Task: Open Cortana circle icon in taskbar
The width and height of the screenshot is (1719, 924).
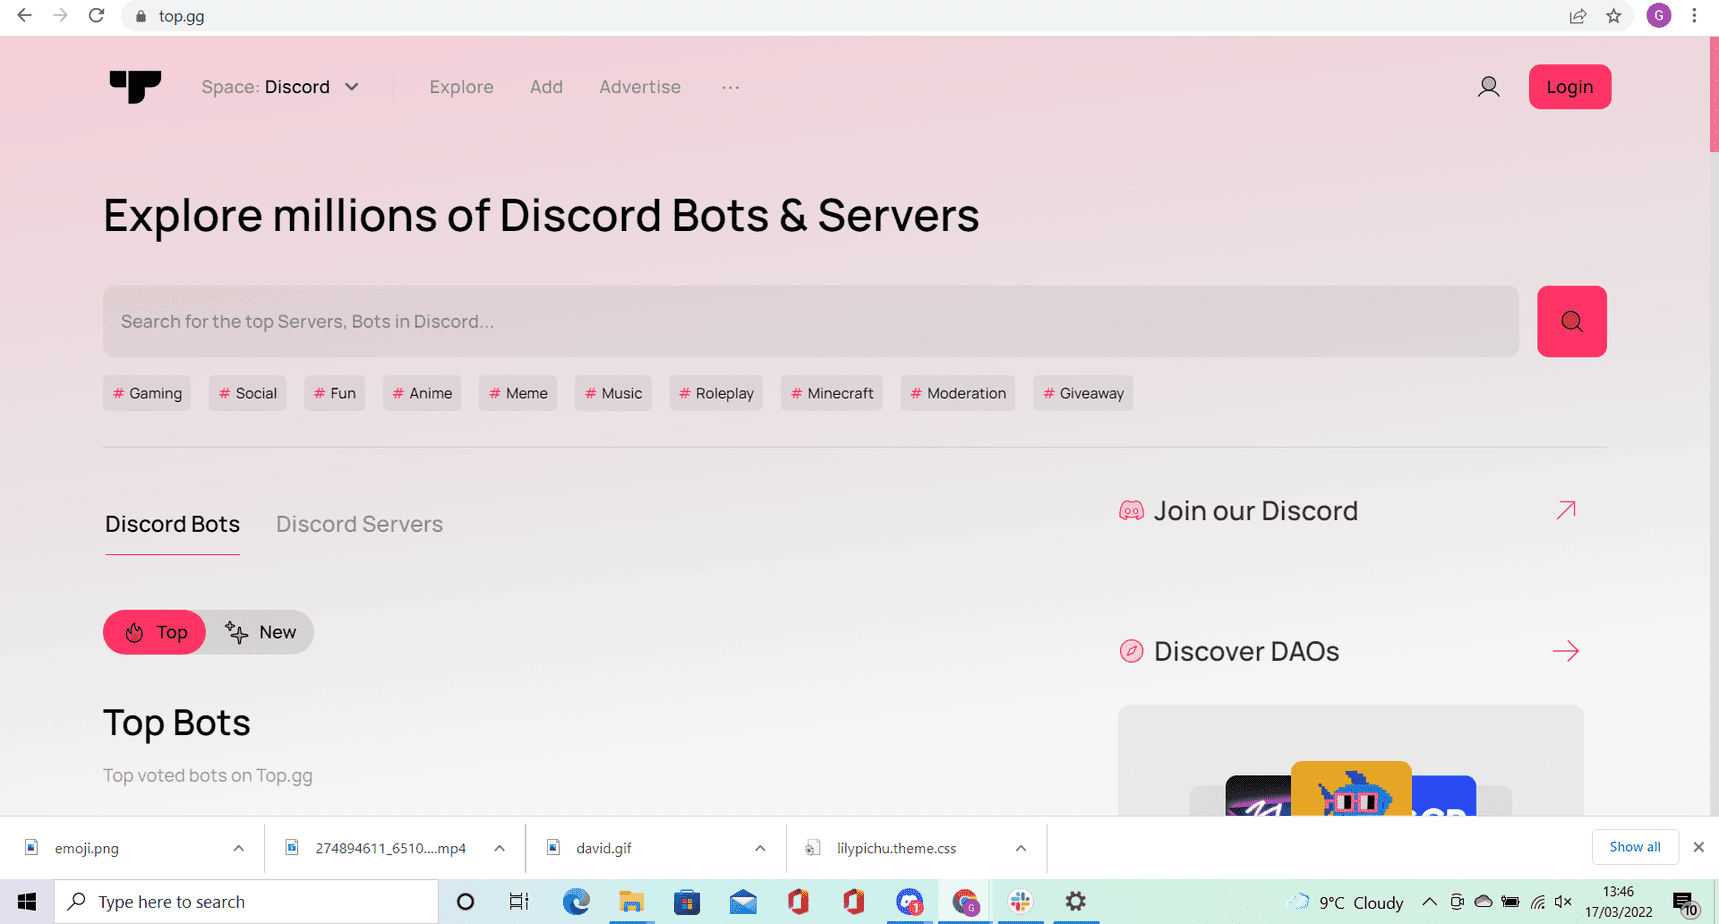Action: pos(465,902)
